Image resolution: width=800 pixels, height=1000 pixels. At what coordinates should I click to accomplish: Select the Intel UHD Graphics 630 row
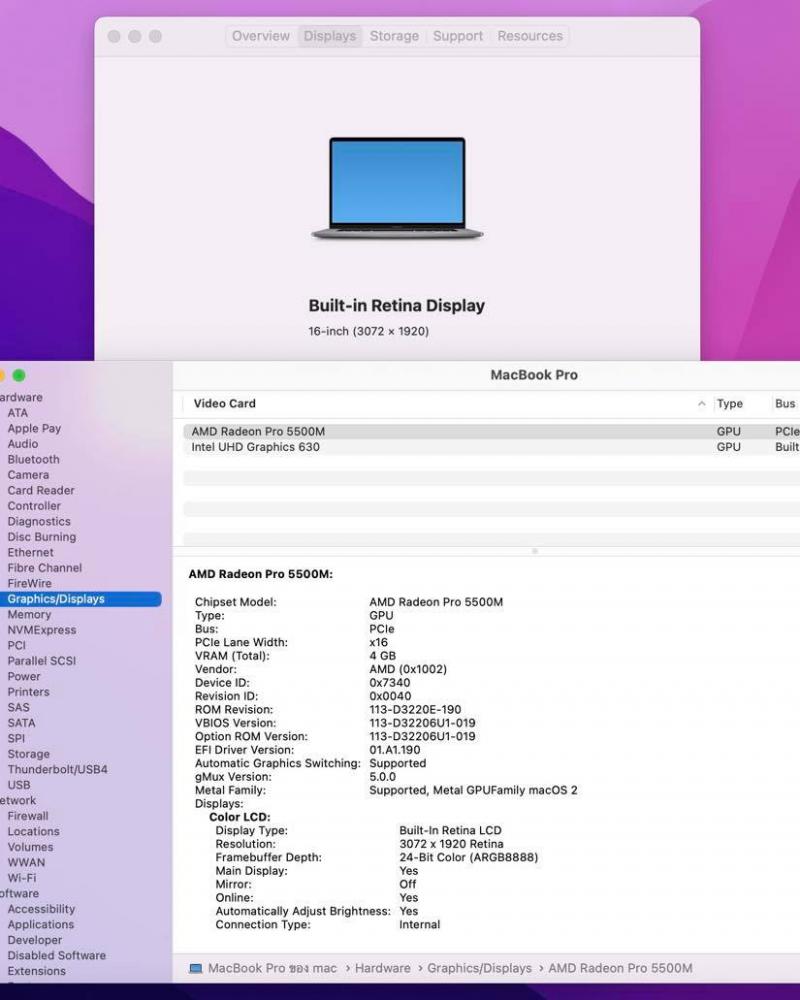[256, 447]
